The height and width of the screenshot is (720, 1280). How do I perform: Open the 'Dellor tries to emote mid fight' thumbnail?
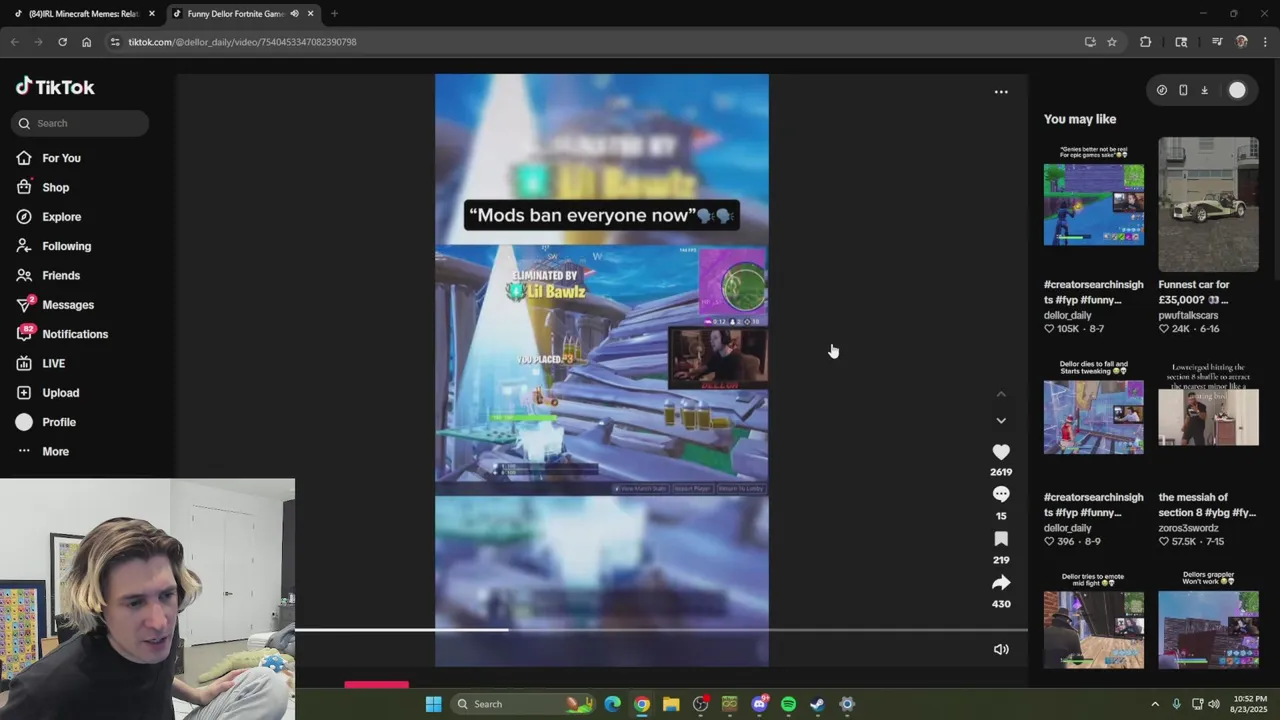click(1094, 620)
